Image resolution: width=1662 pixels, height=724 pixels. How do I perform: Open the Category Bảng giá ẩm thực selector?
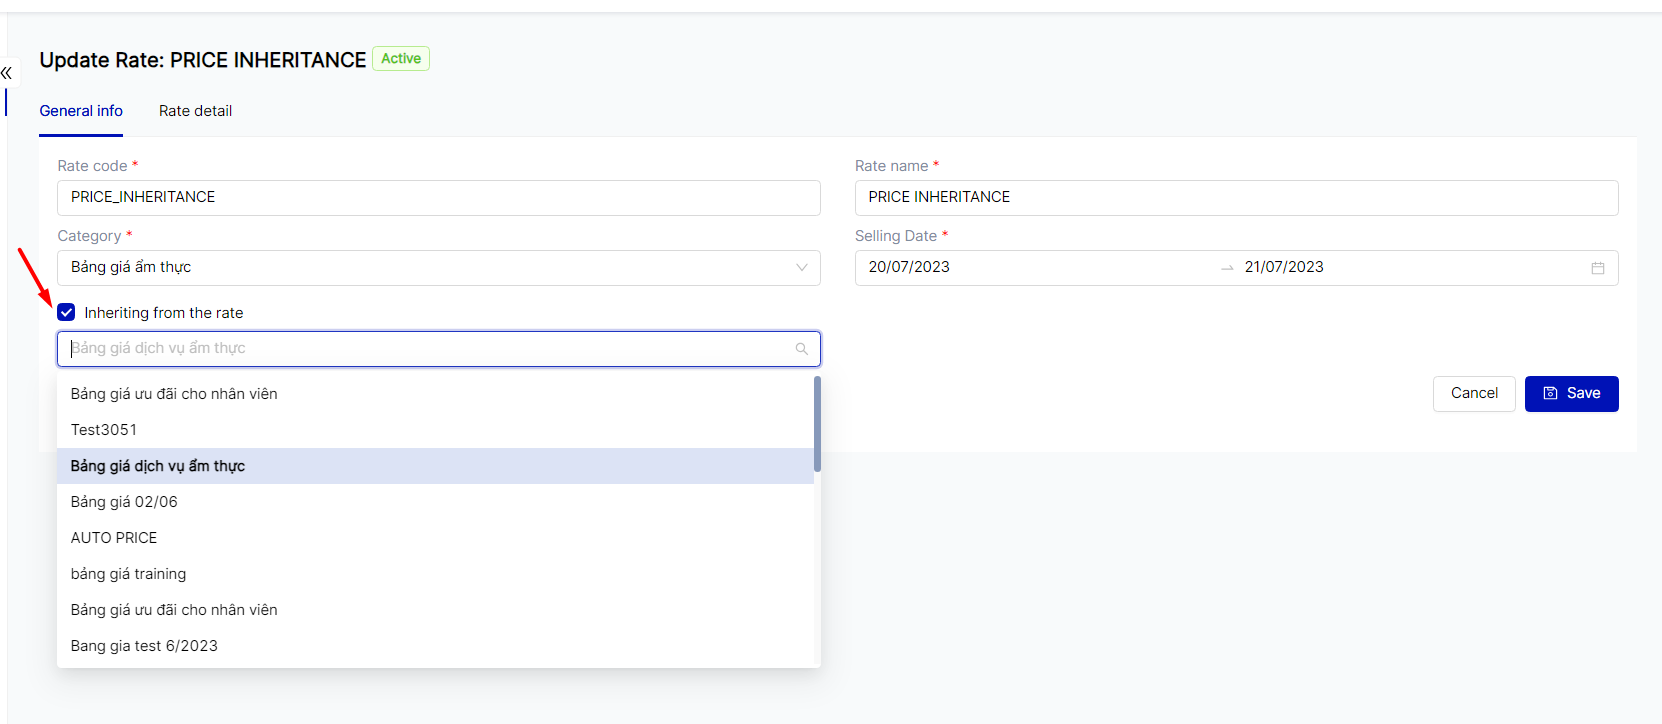pos(430,268)
